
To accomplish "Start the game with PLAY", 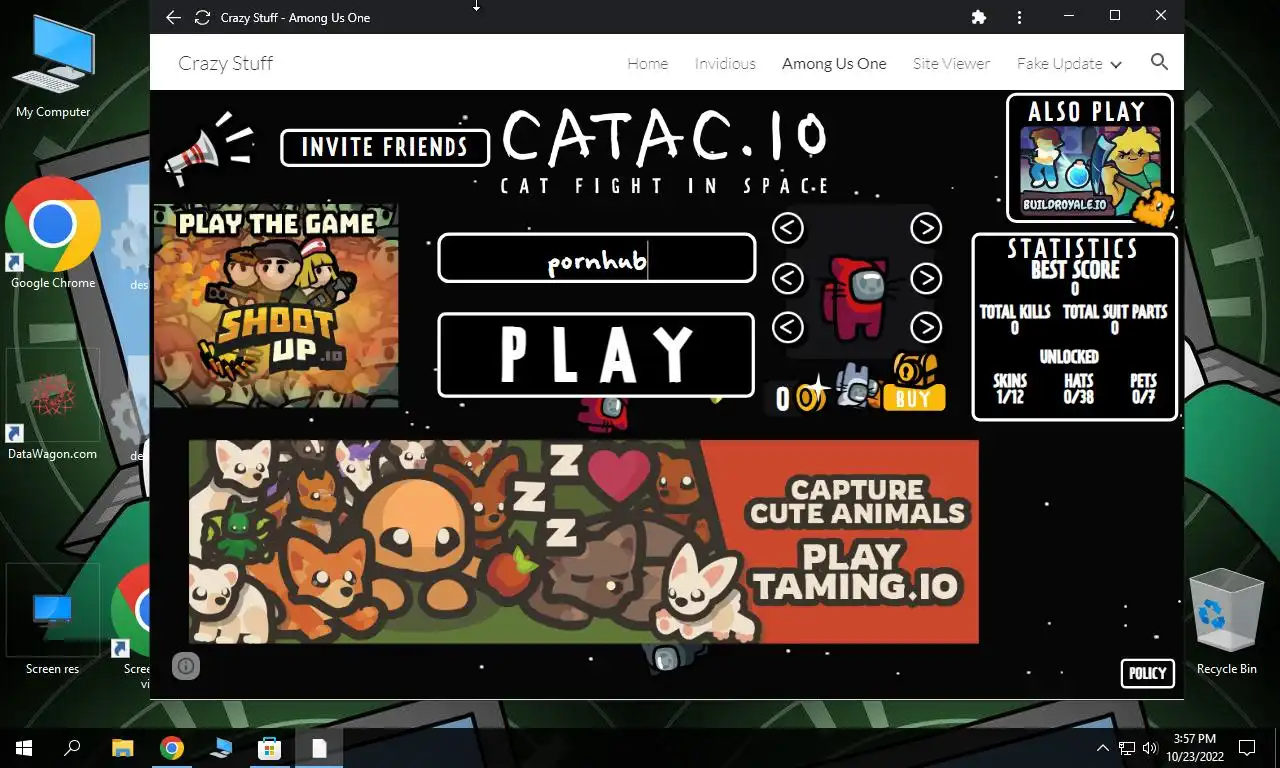I will pyautogui.click(x=596, y=355).
